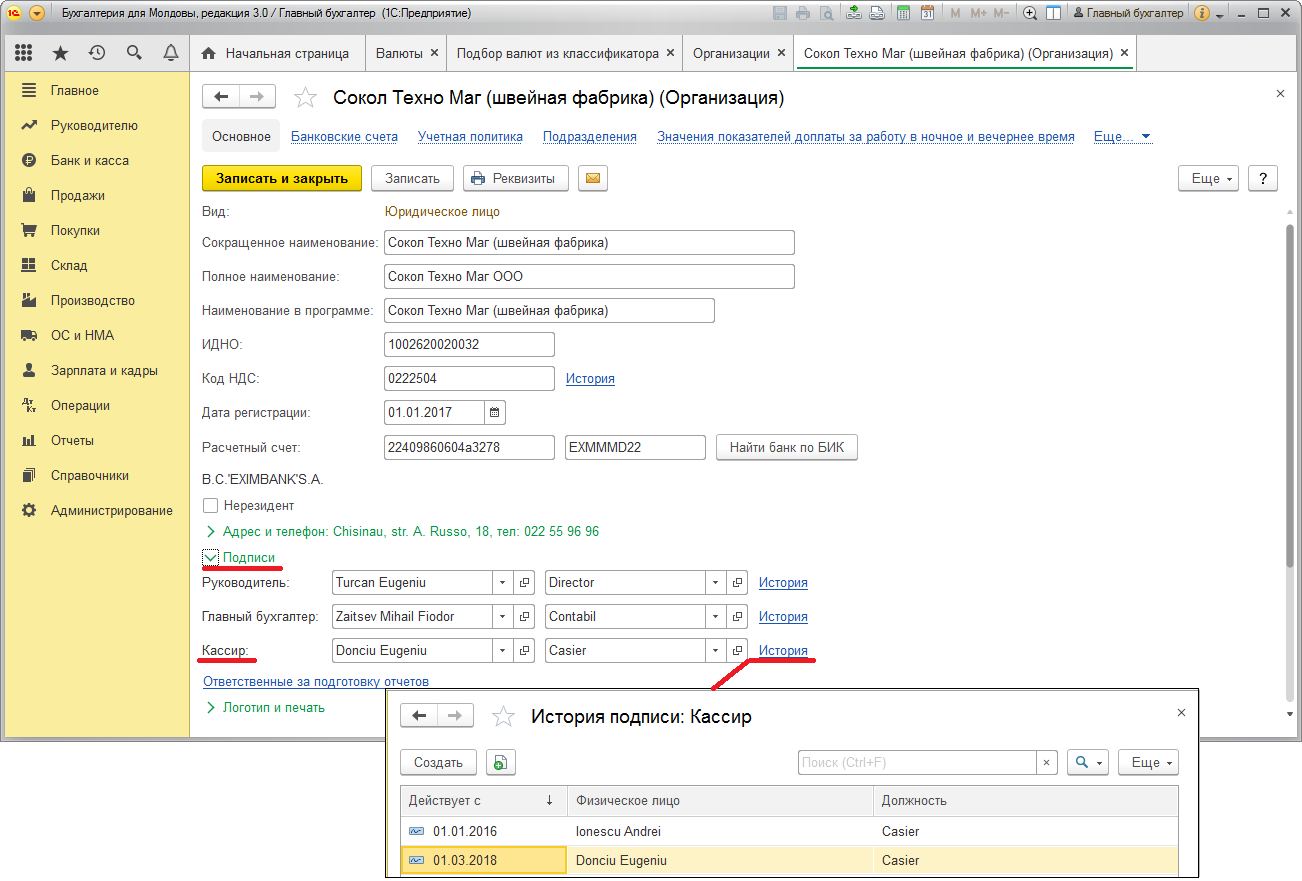The height and width of the screenshot is (881, 1302).
Task: Click Записать и закрыть button
Action: (282, 178)
